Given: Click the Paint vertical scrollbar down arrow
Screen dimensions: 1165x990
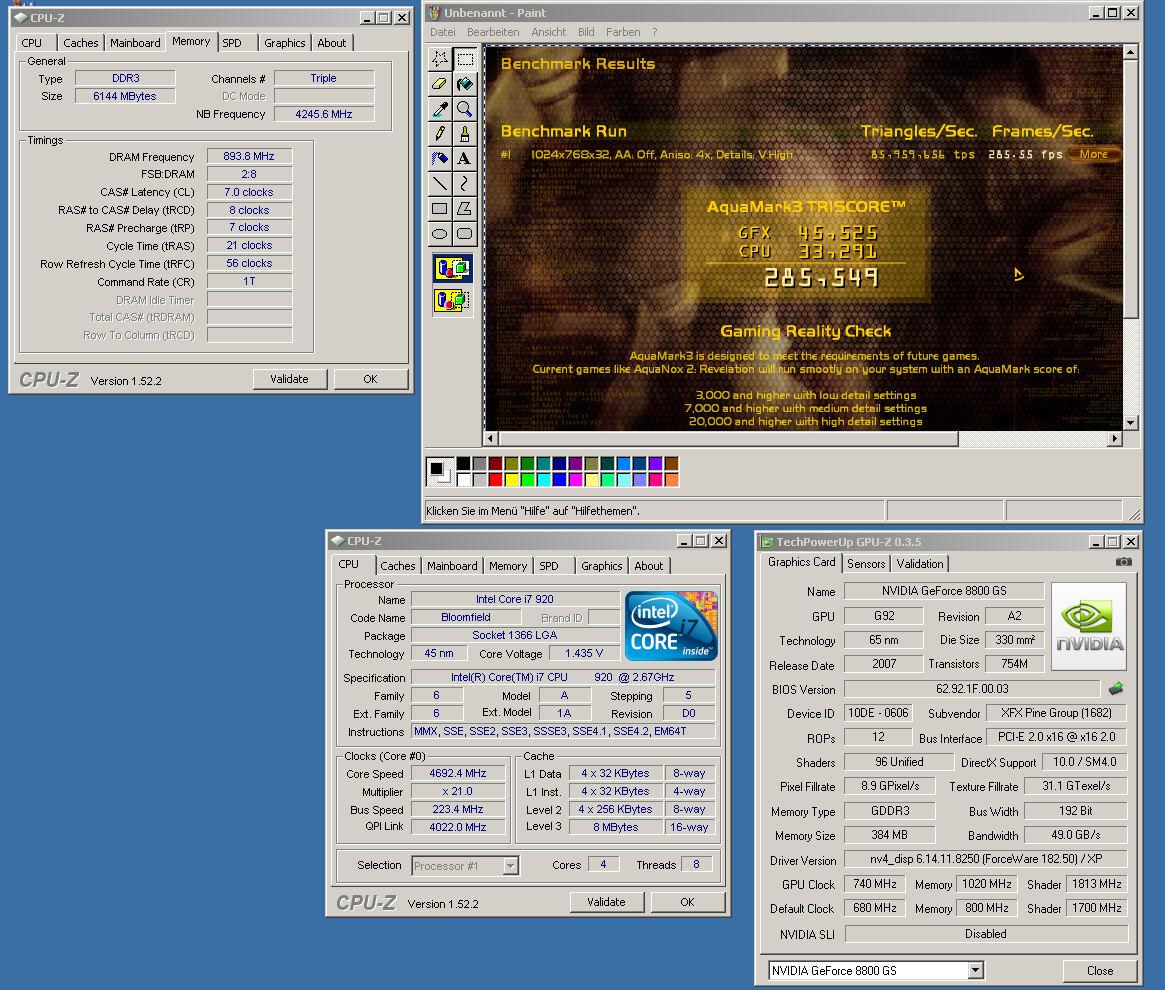Looking at the screenshot, I should pyautogui.click(x=1130, y=423).
